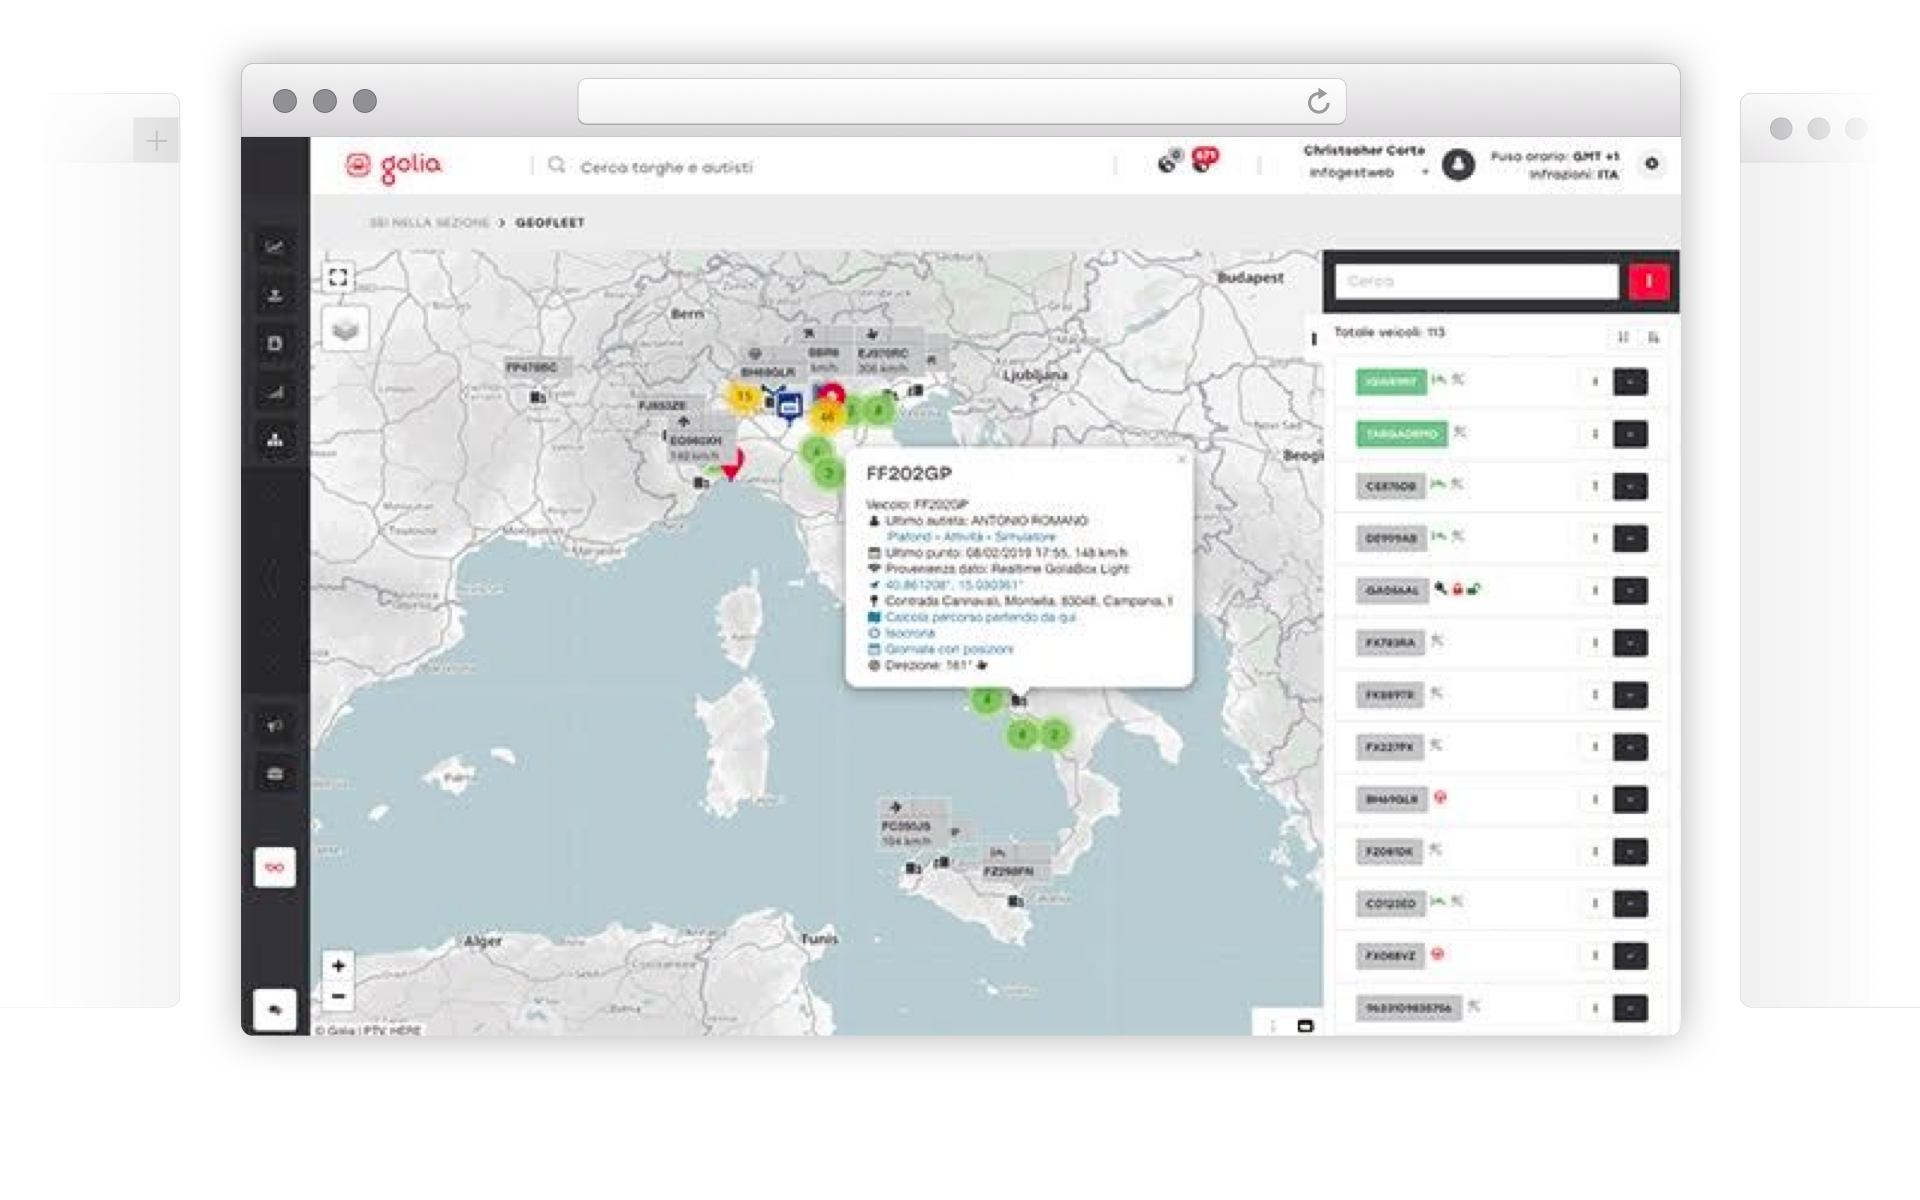Open the three-dot menu on GA056AL row
Viewport: 1920px width, 1200px height.
pos(1595,590)
